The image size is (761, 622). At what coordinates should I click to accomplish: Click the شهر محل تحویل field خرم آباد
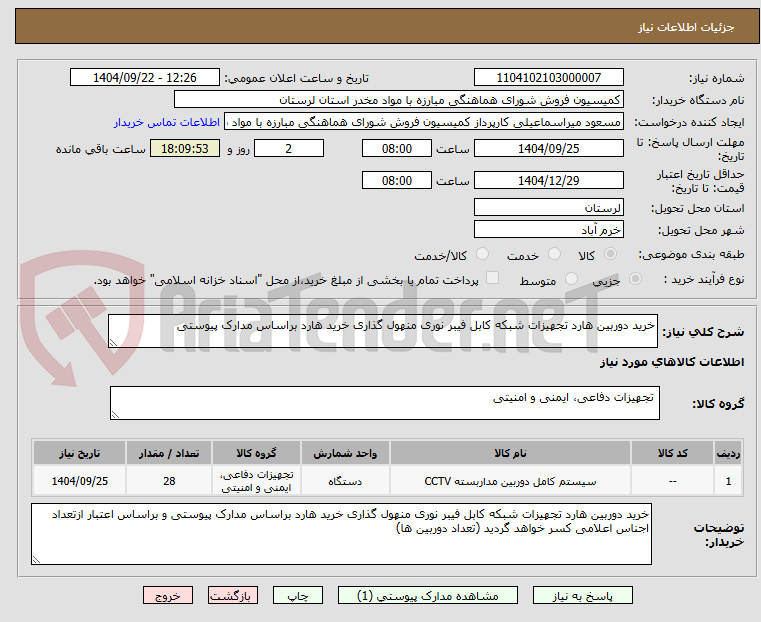point(548,229)
